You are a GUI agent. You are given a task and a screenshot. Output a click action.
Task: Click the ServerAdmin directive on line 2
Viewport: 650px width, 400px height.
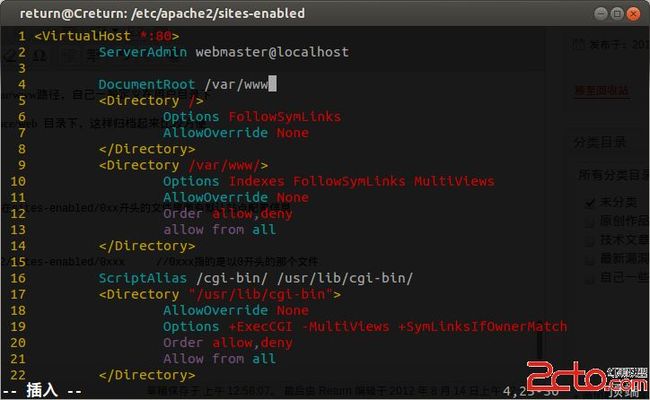point(143,52)
